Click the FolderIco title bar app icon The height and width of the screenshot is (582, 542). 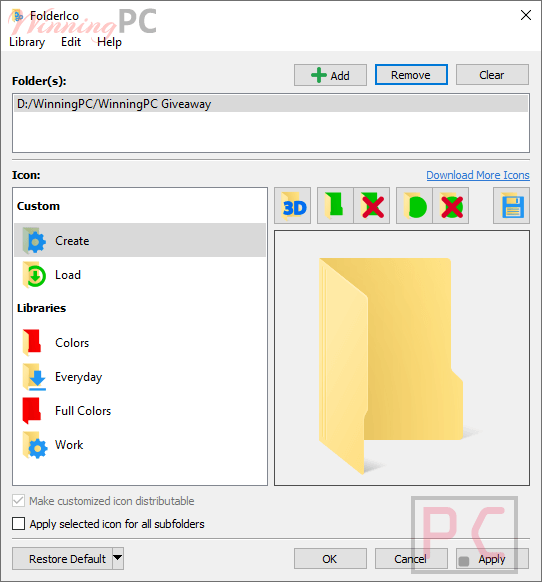17,16
